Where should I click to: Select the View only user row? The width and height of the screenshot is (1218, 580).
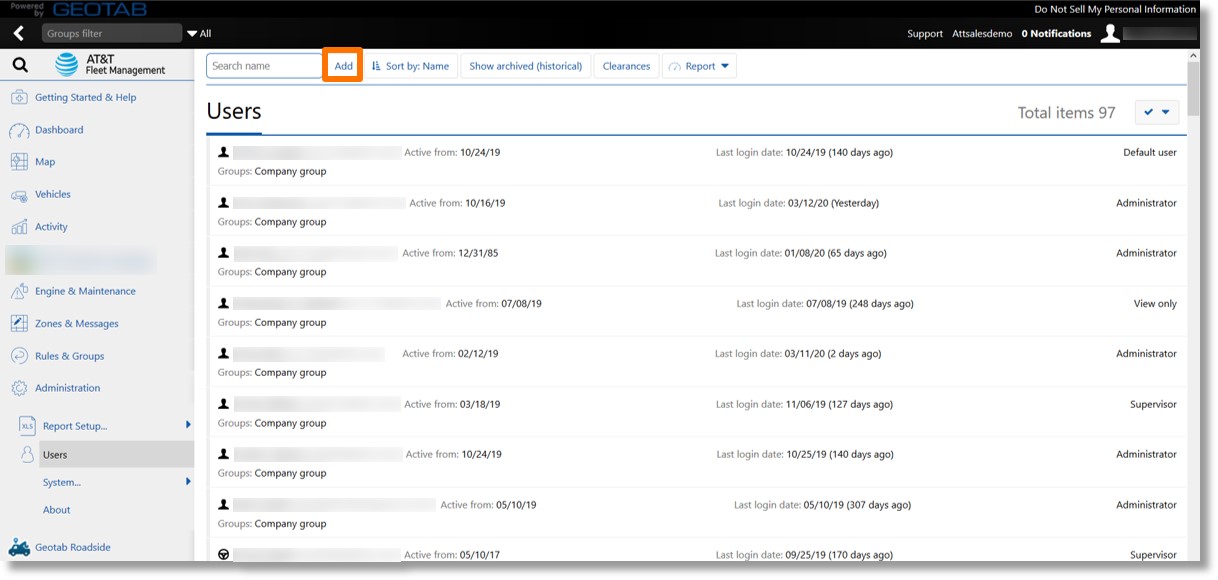coord(697,312)
